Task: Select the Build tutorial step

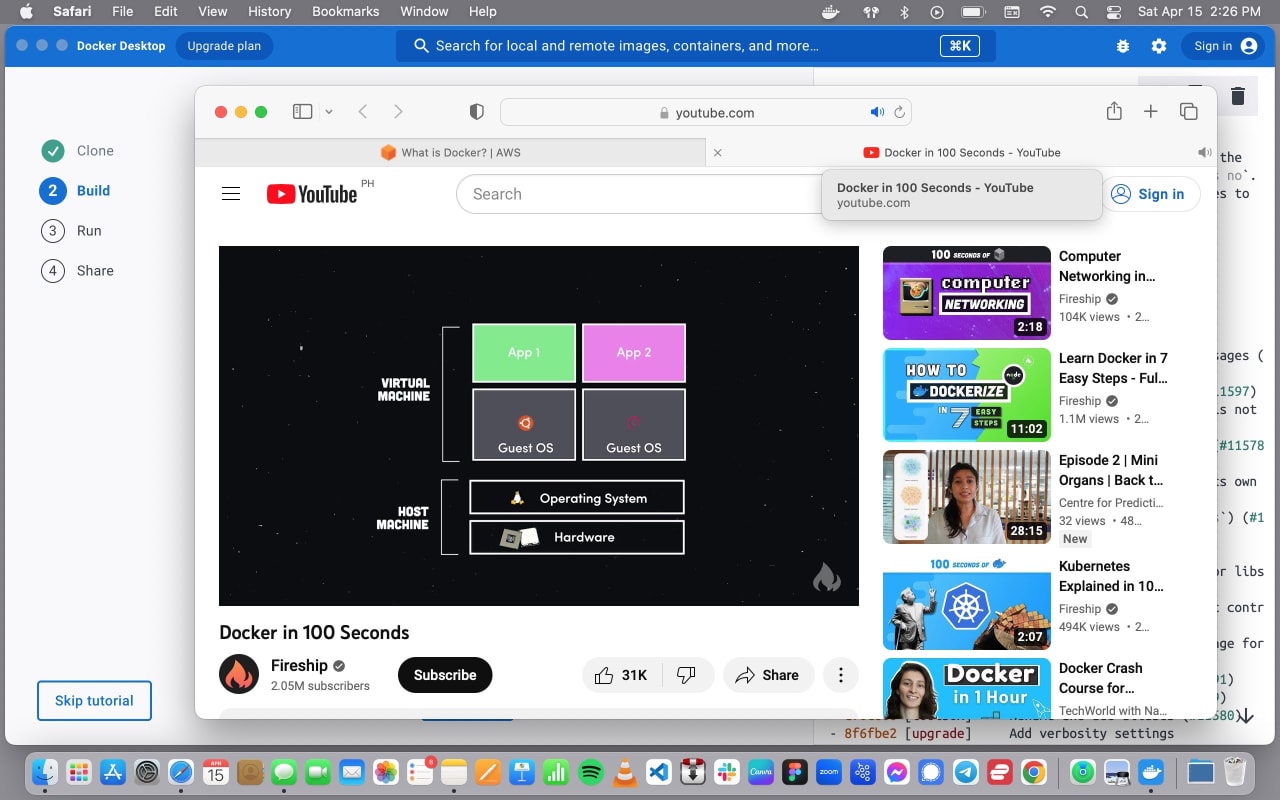Action: (75, 191)
